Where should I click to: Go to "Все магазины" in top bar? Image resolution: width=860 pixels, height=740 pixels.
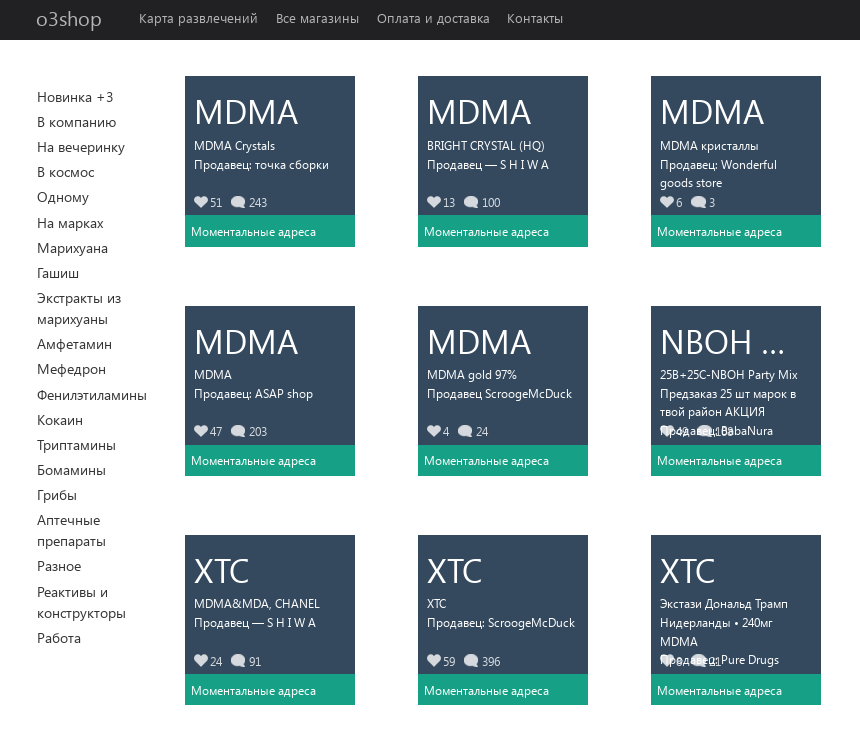pyautogui.click(x=317, y=19)
